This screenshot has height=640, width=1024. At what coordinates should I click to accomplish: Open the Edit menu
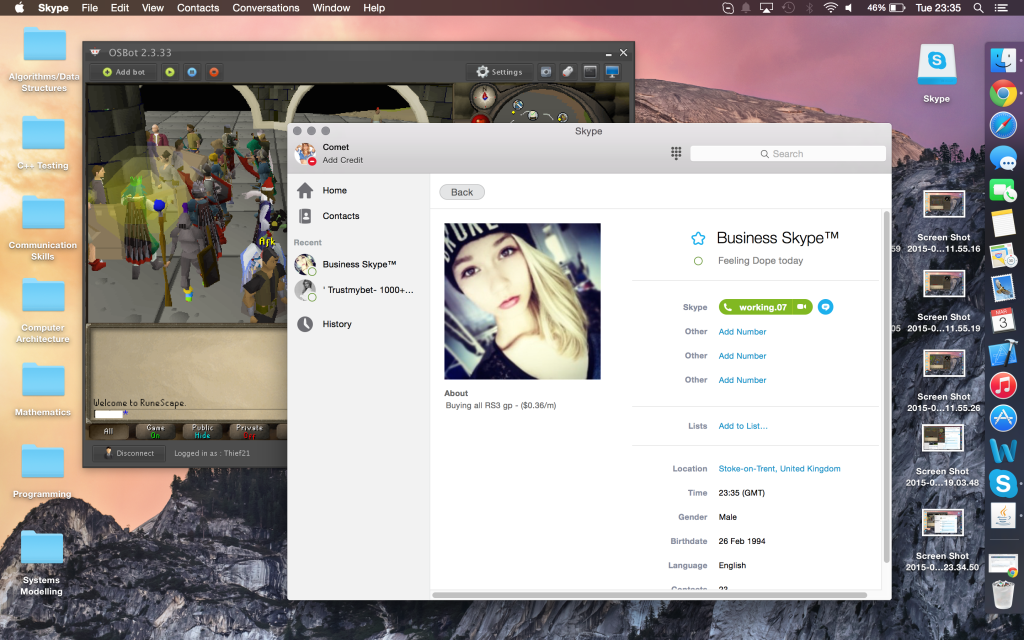tap(120, 8)
